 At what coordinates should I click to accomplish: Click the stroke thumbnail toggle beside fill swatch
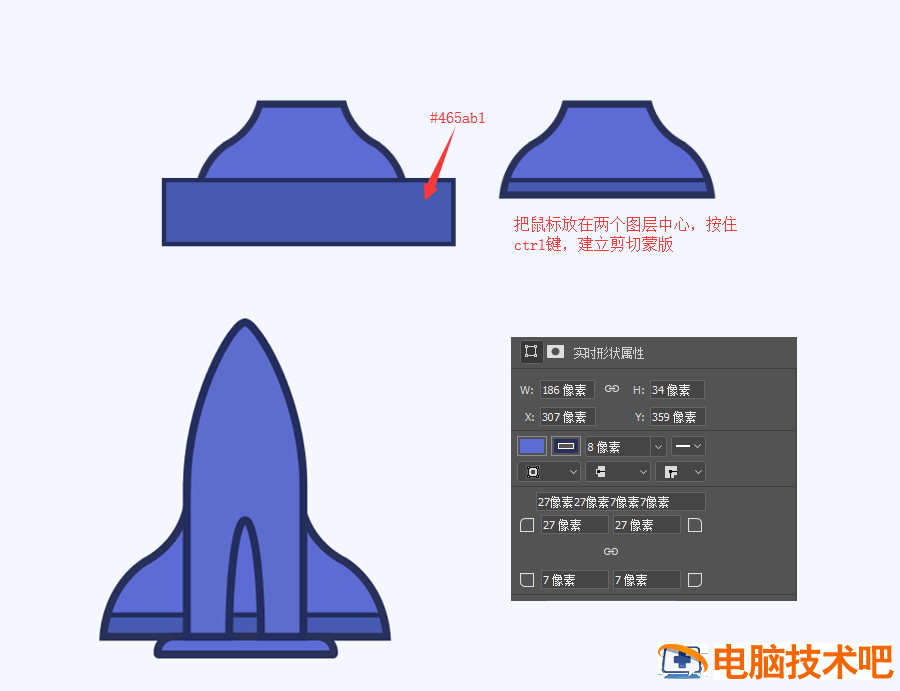coord(565,446)
